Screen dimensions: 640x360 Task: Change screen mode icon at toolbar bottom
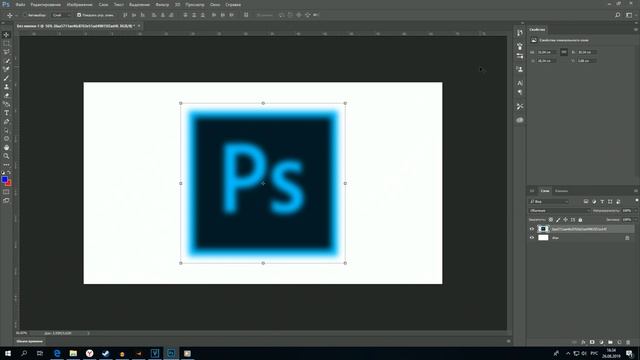click(x=6, y=200)
